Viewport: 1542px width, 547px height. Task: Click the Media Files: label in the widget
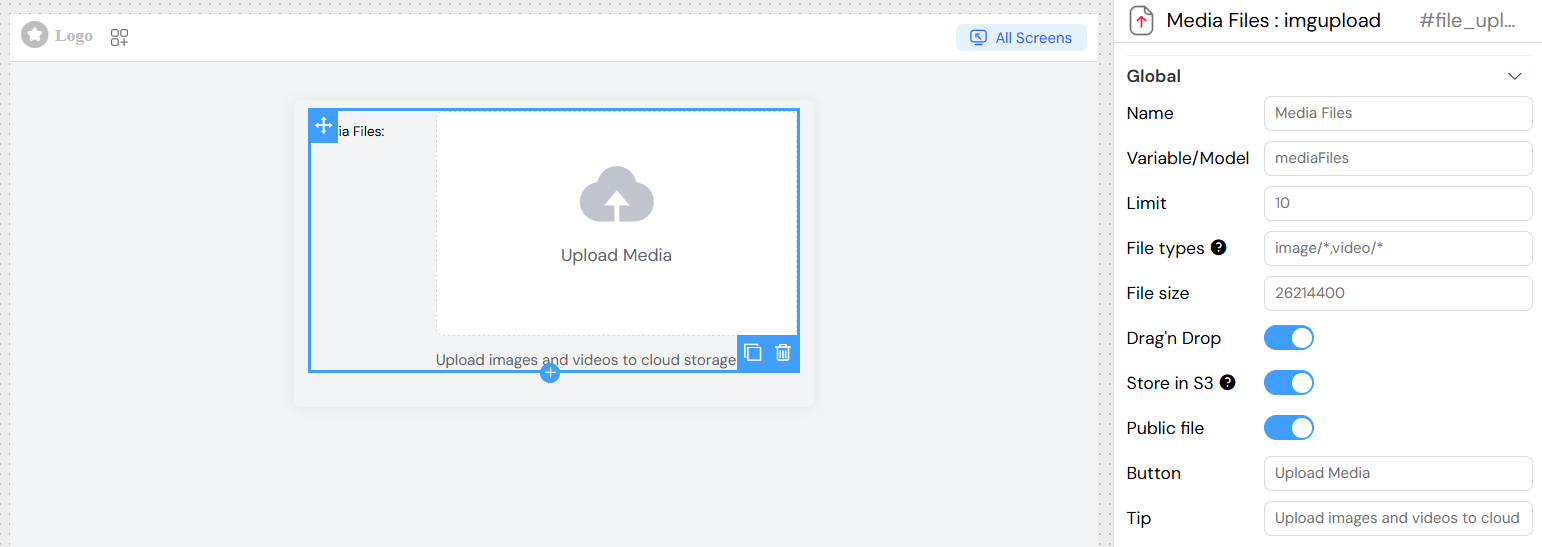click(362, 131)
